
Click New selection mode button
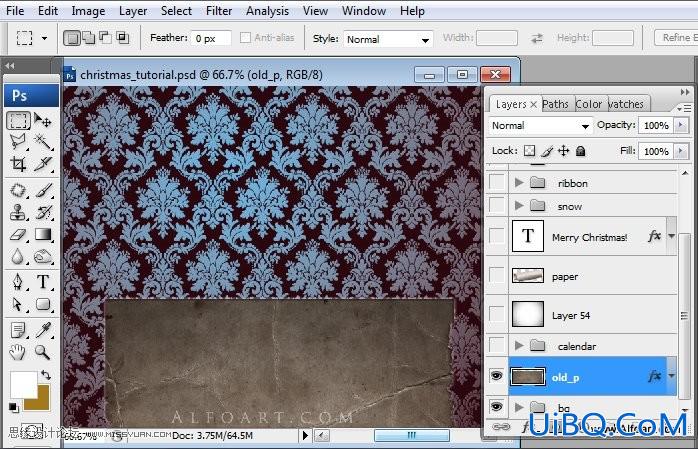point(72,38)
